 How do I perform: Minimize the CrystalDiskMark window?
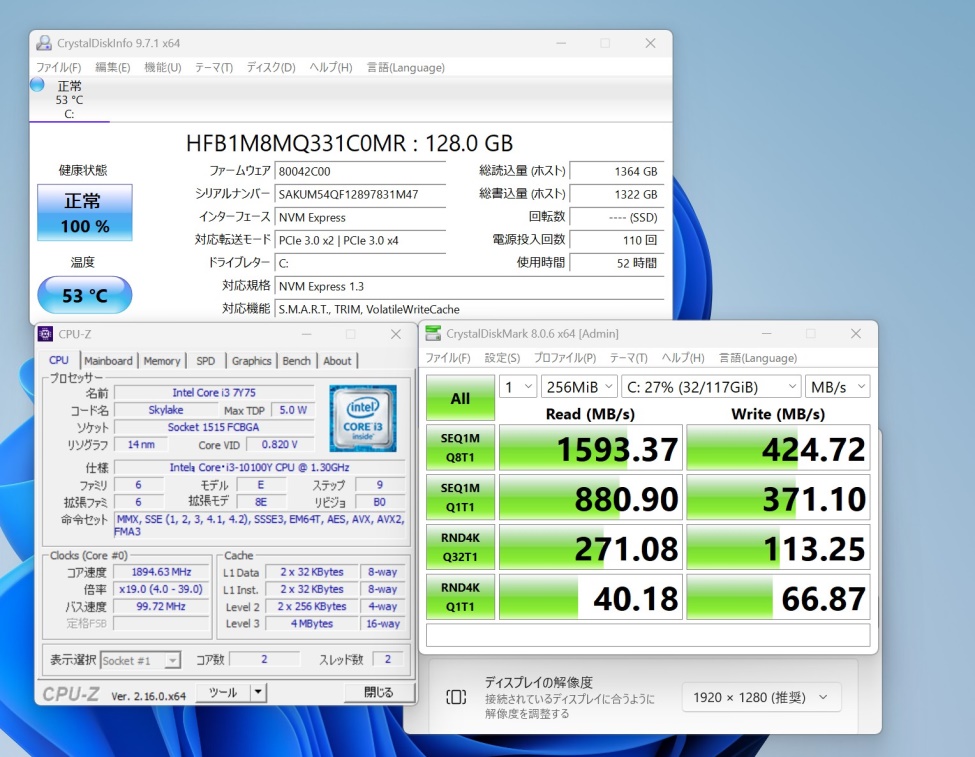767,333
